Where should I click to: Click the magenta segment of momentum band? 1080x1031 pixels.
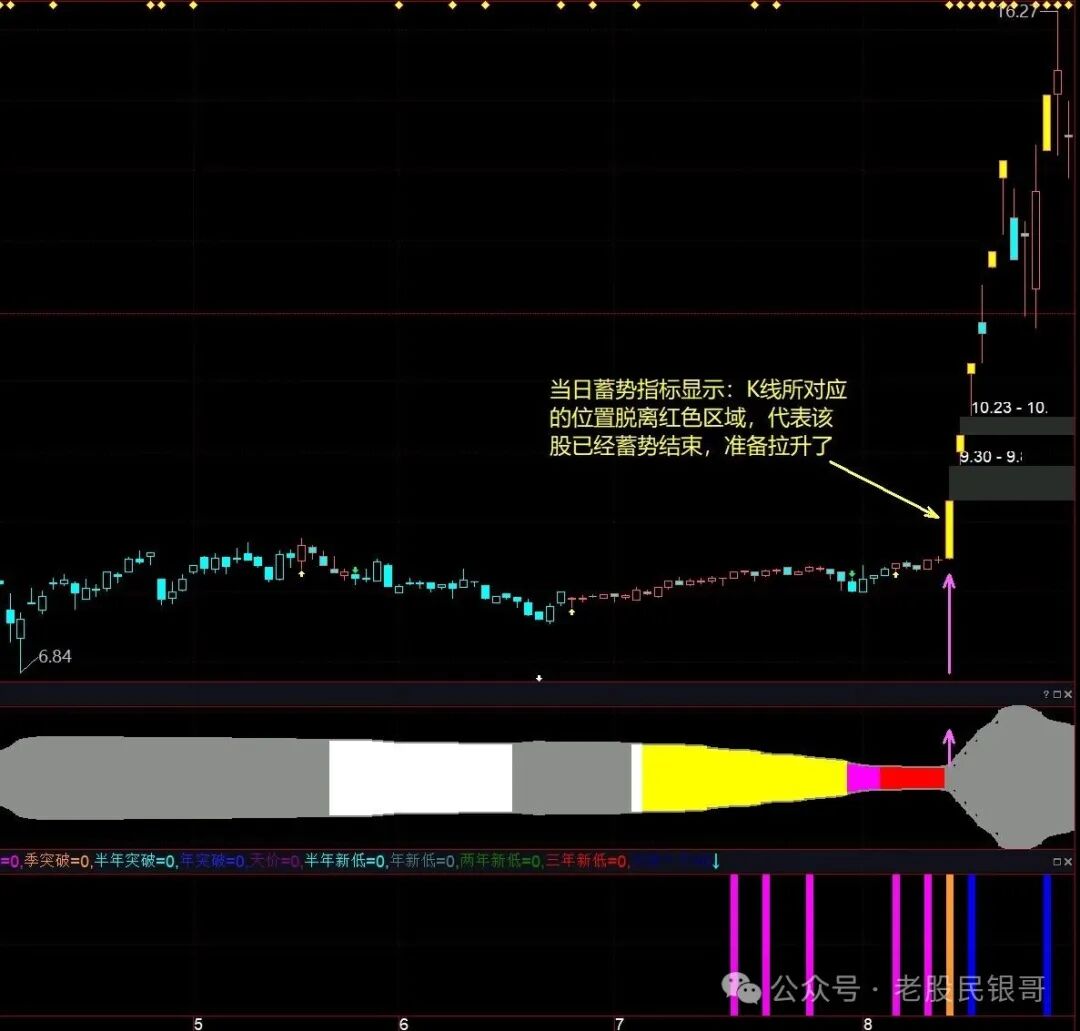(864, 777)
